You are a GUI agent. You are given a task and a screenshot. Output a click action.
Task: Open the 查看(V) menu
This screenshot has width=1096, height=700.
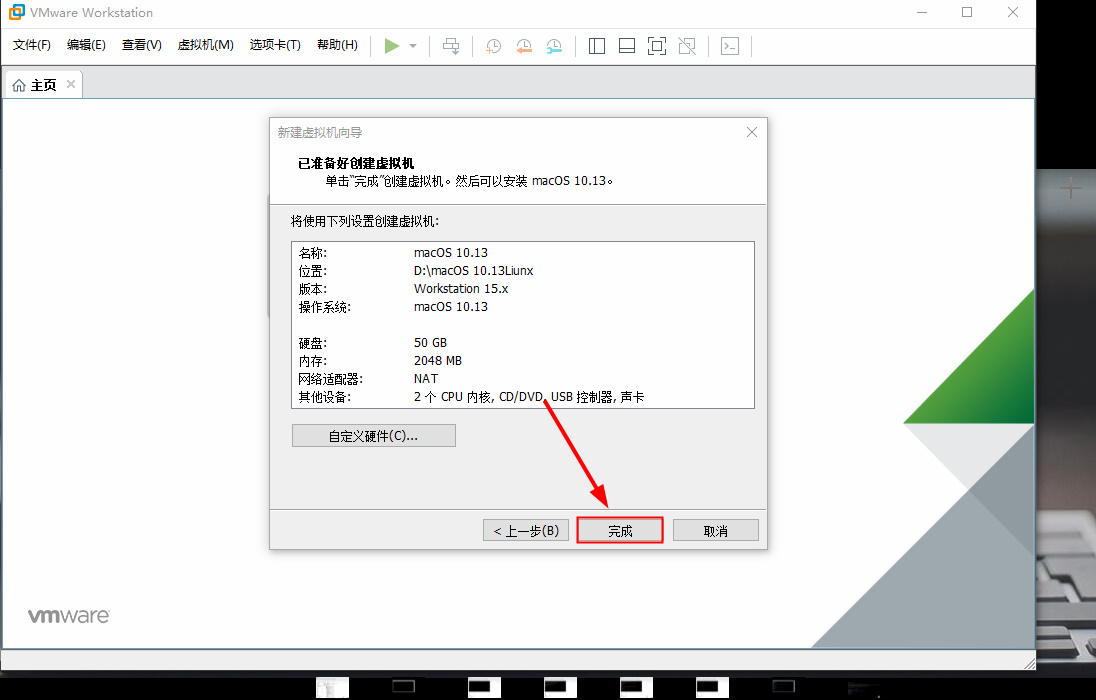coord(141,45)
